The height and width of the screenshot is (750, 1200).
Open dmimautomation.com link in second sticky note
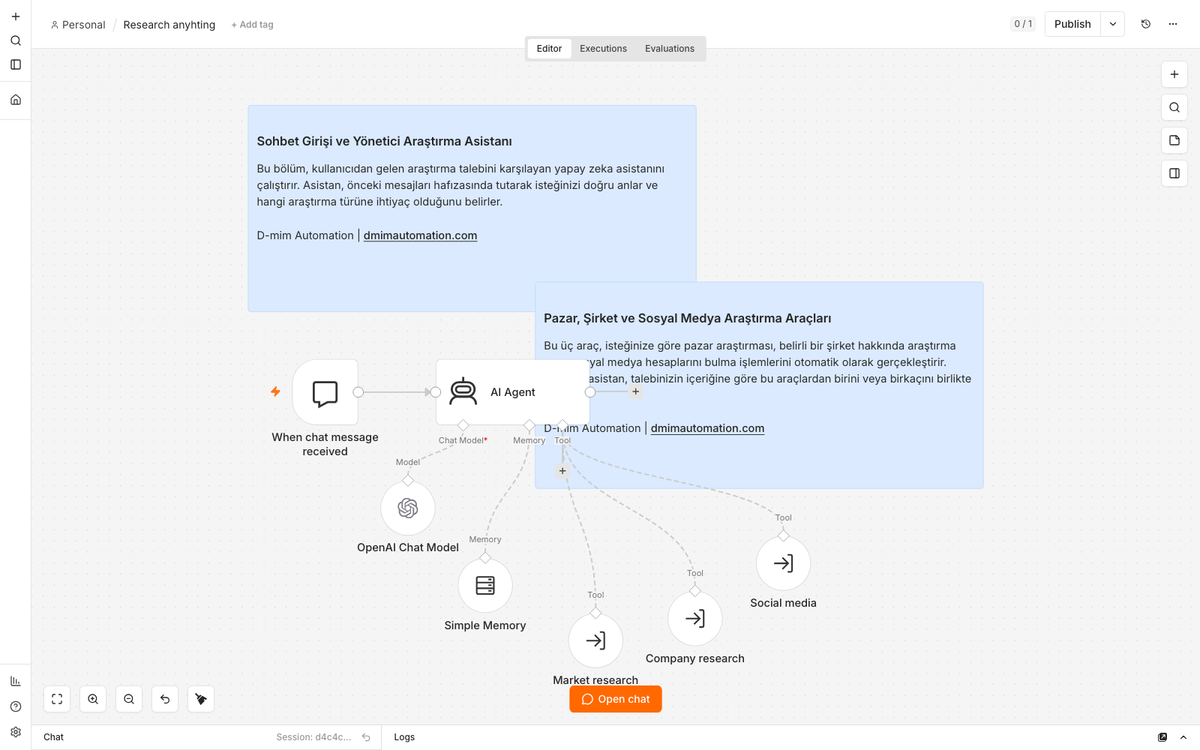click(707, 428)
